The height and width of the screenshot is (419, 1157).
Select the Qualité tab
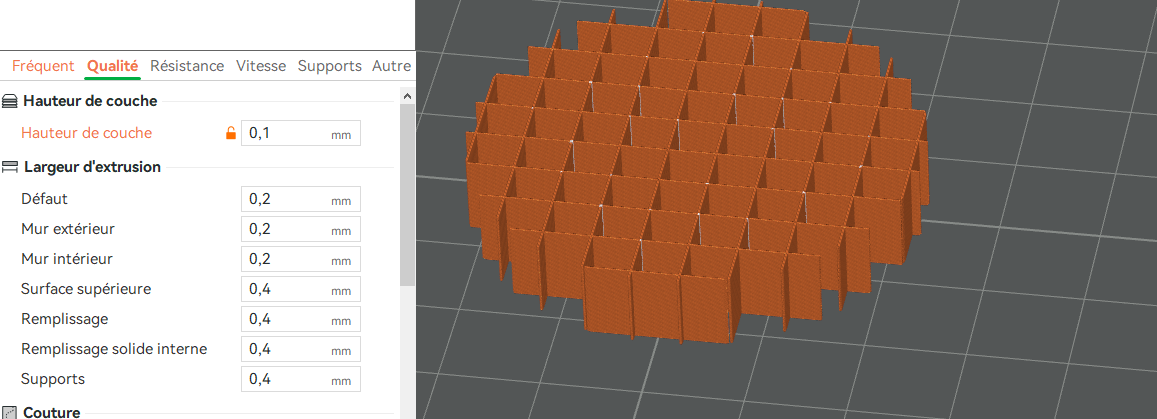tap(112, 66)
